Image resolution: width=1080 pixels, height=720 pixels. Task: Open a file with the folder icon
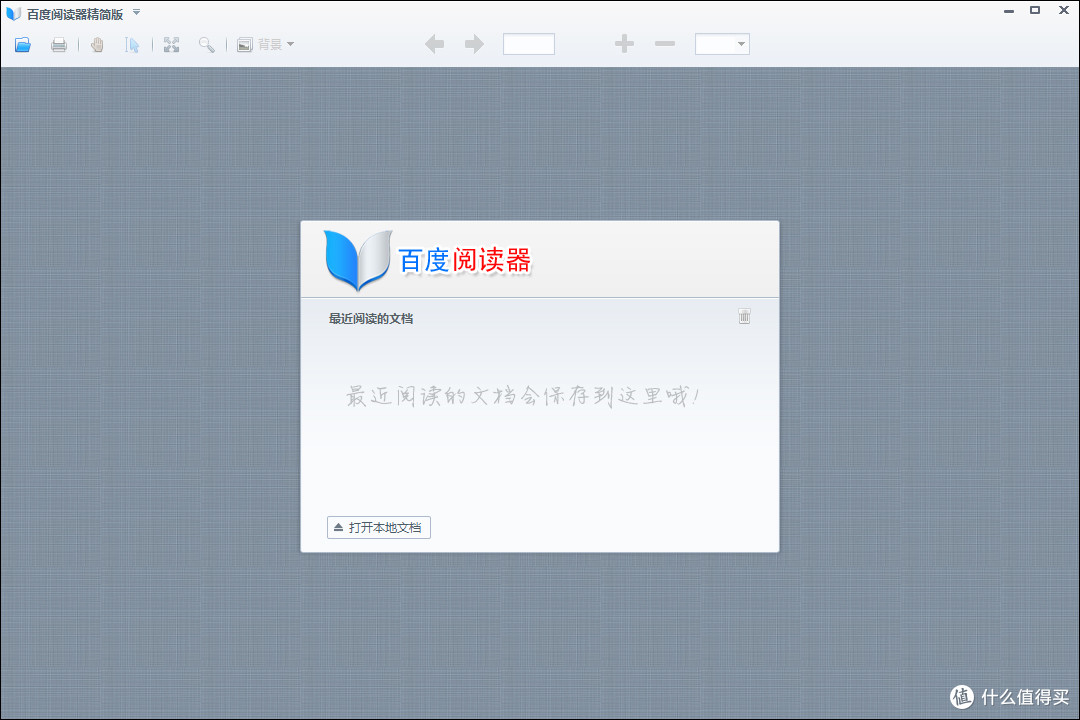click(x=23, y=45)
